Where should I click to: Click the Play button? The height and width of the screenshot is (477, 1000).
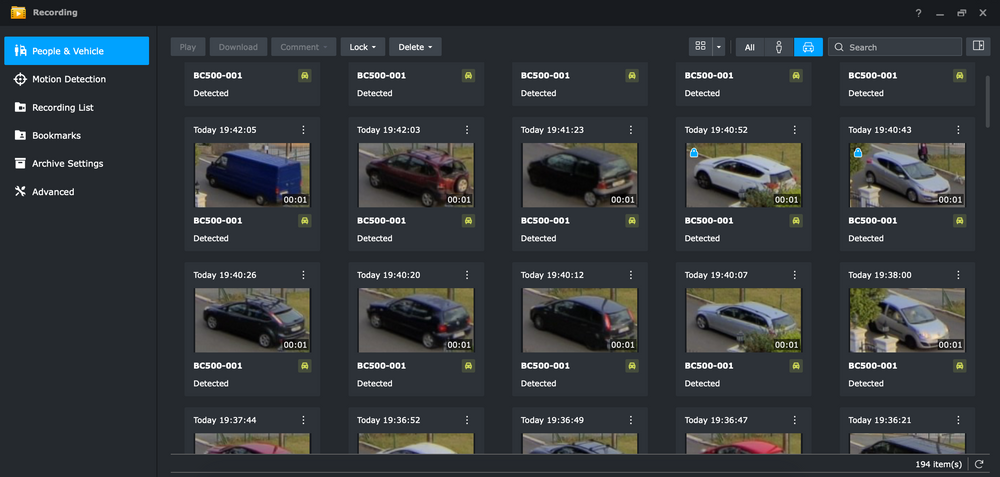pos(188,47)
